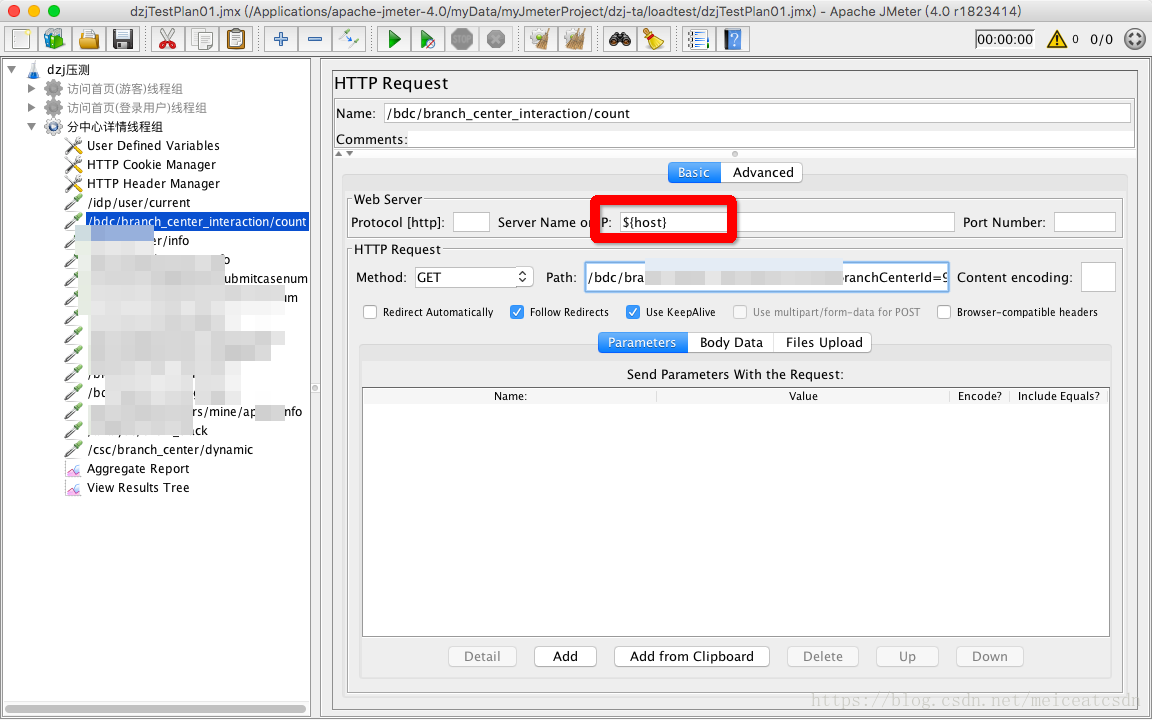Click the Add parameter button

coord(565,656)
